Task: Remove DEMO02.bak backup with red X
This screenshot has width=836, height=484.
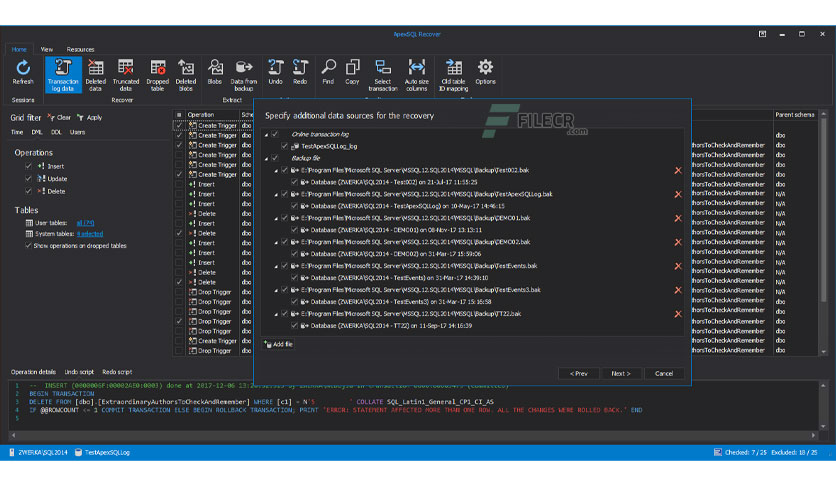Action: [678, 243]
